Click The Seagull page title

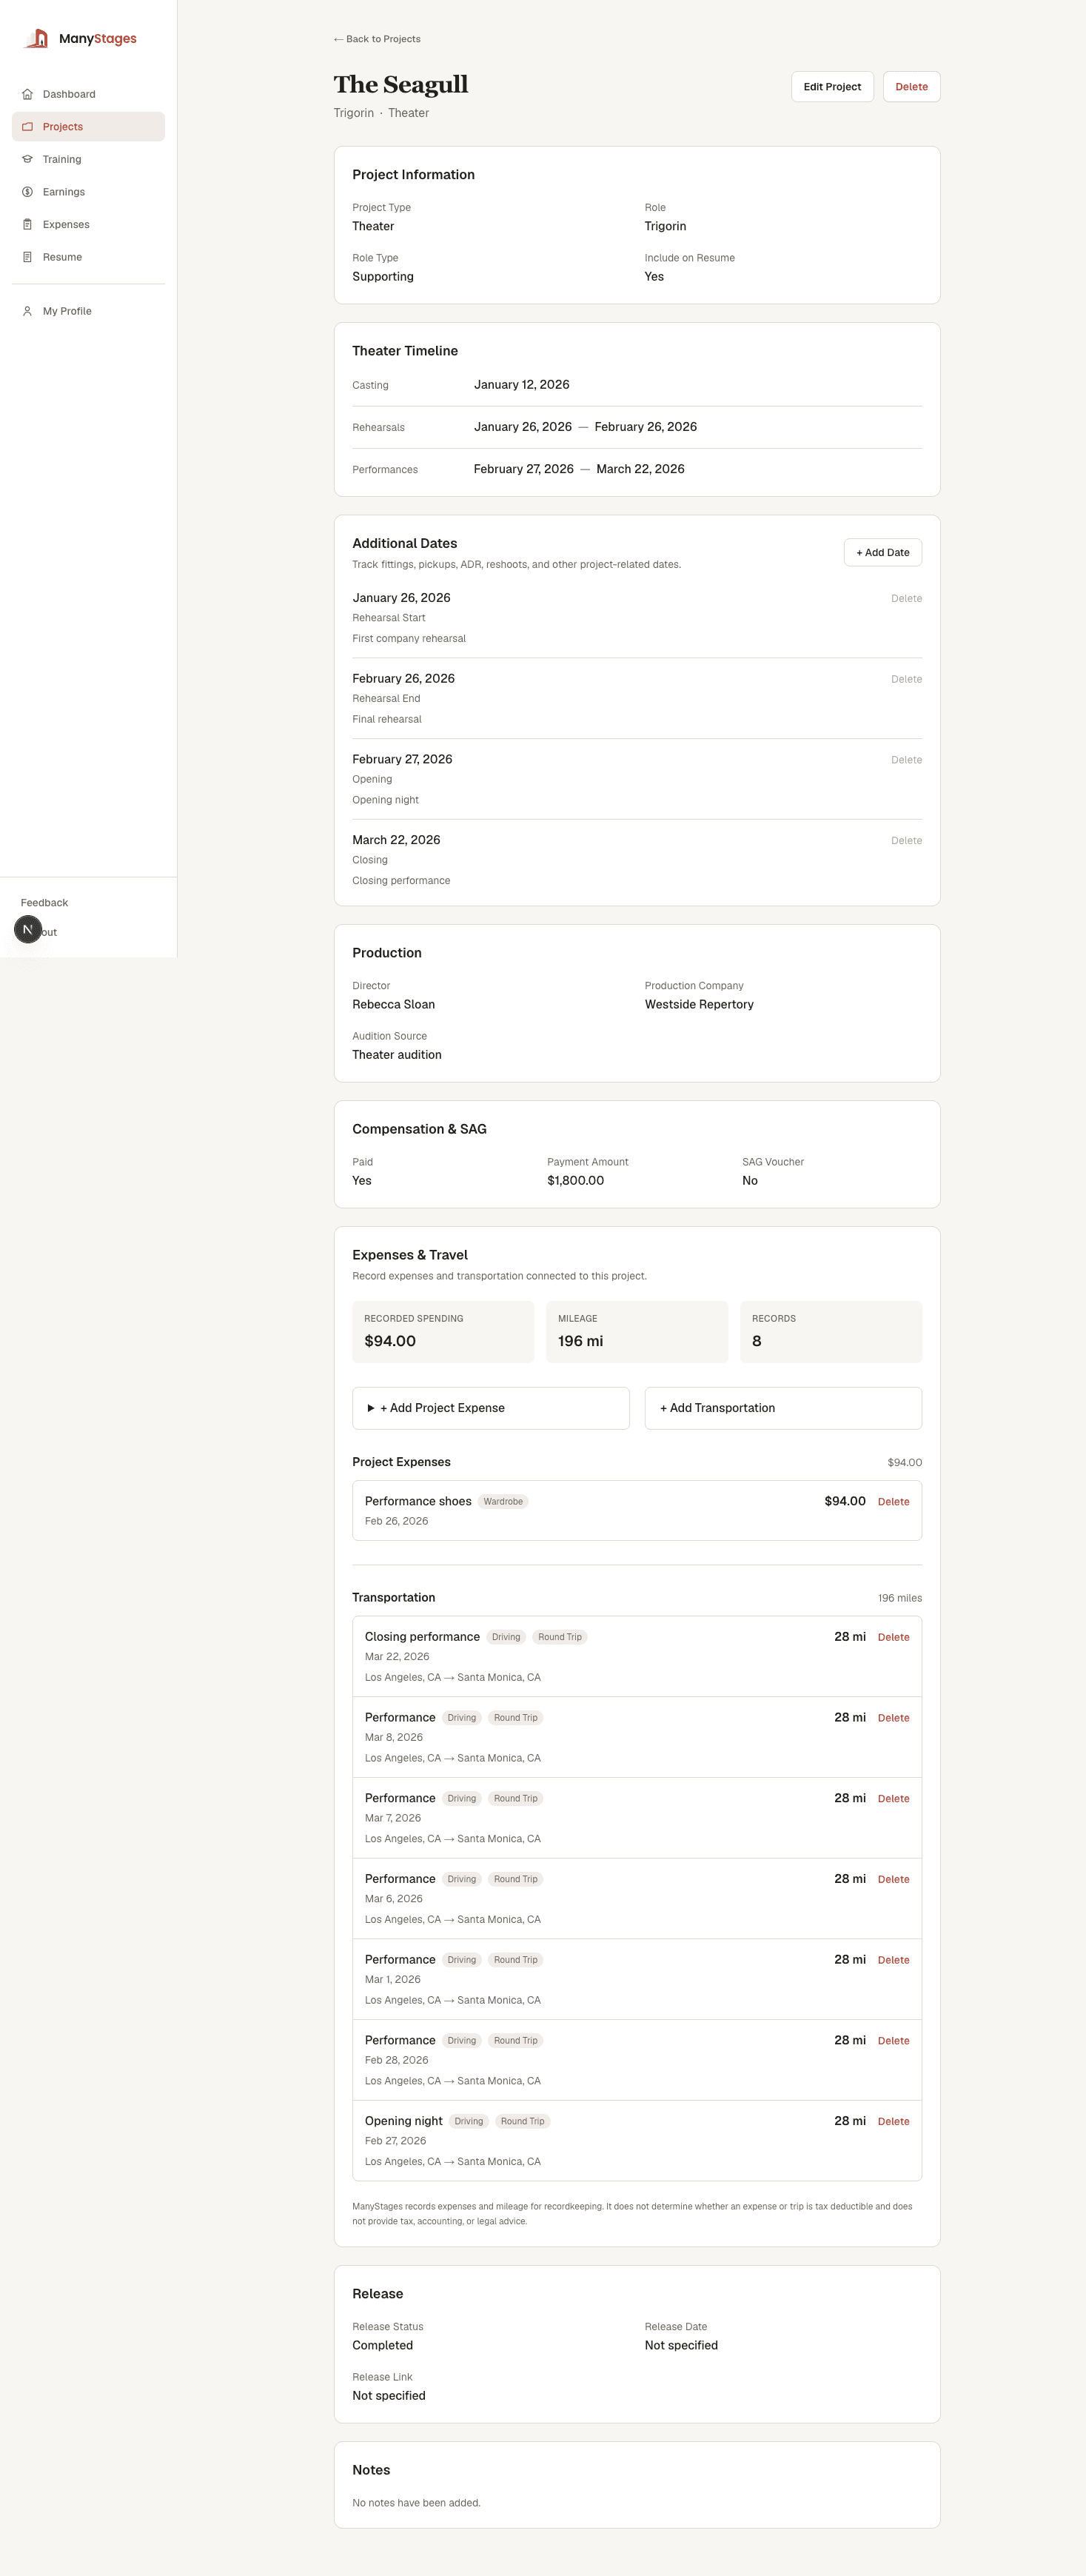(401, 84)
